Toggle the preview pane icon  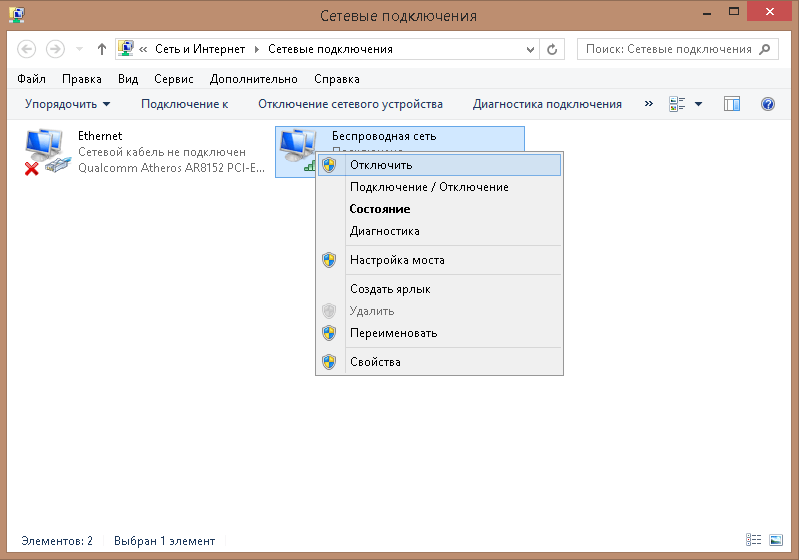point(732,104)
